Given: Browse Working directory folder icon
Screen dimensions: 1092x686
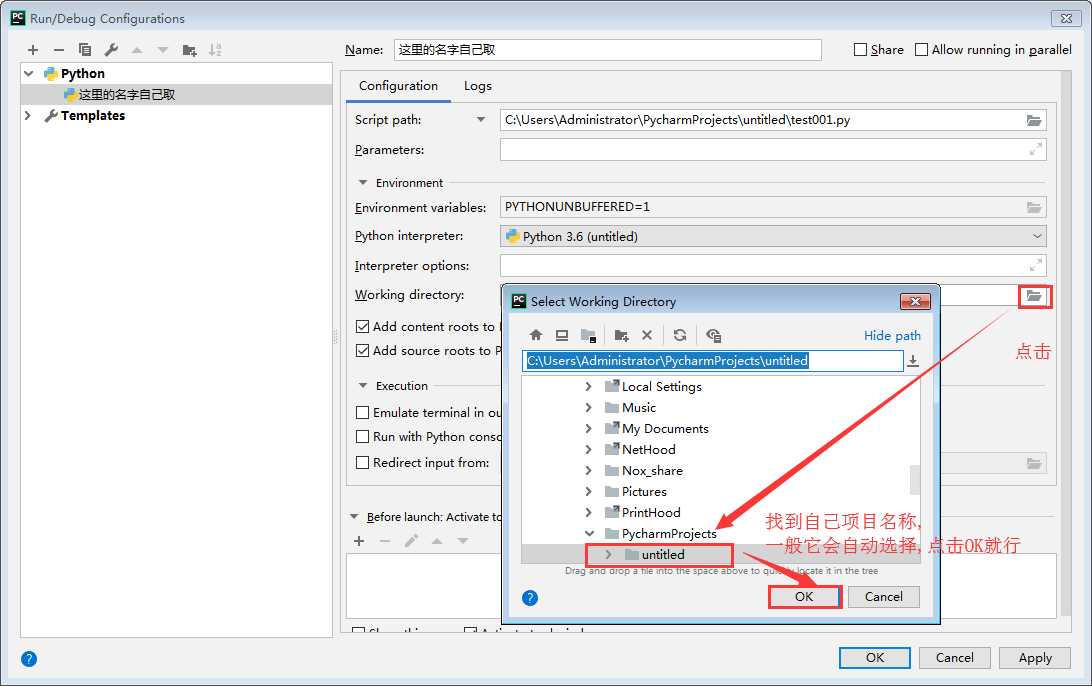Looking at the screenshot, I should point(1034,297).
